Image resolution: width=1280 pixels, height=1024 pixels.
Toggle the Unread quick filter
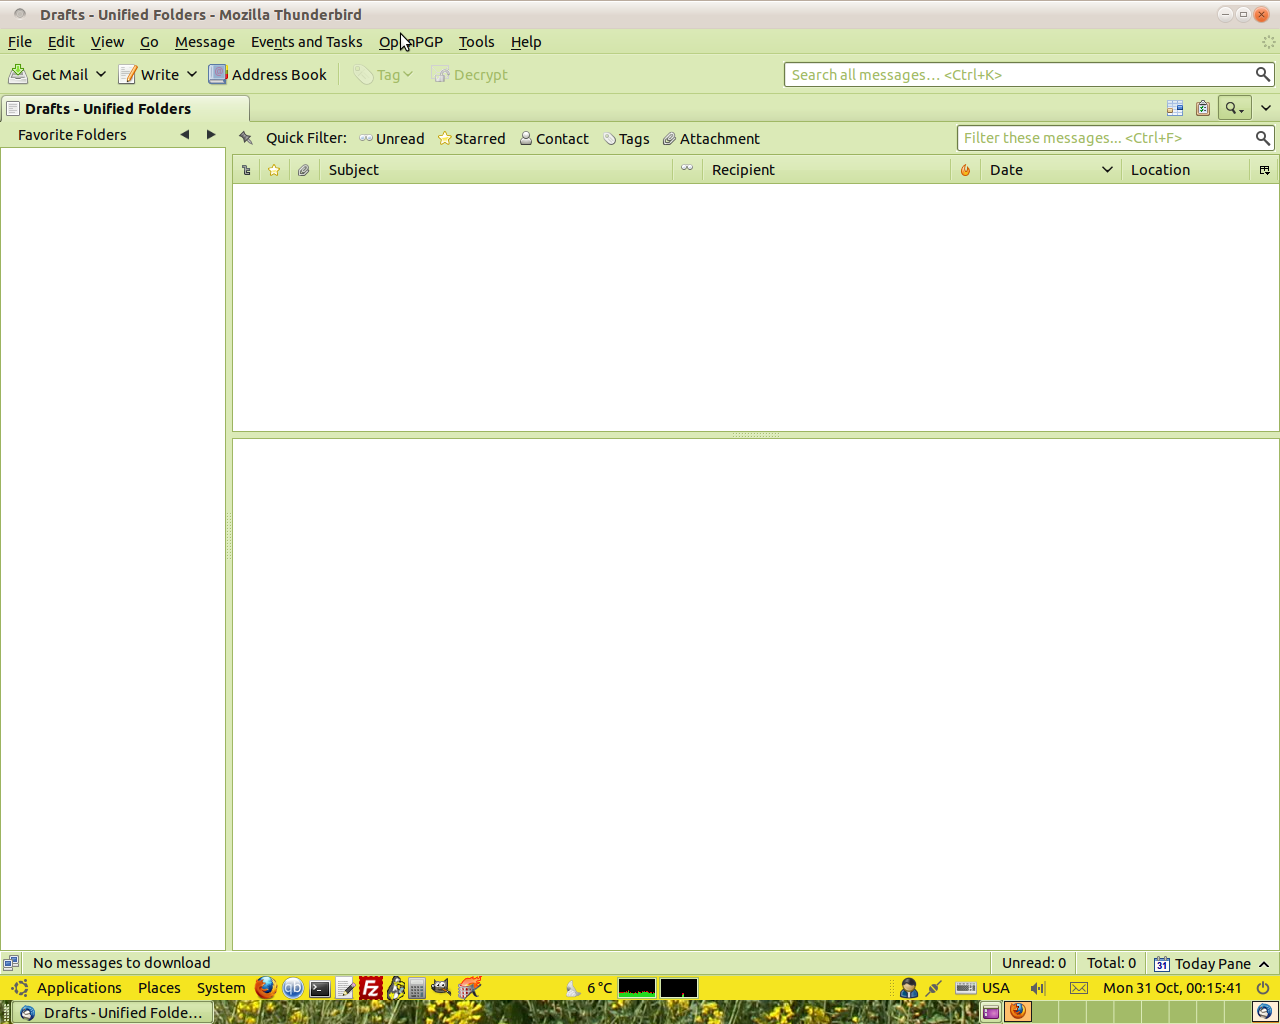392,139
